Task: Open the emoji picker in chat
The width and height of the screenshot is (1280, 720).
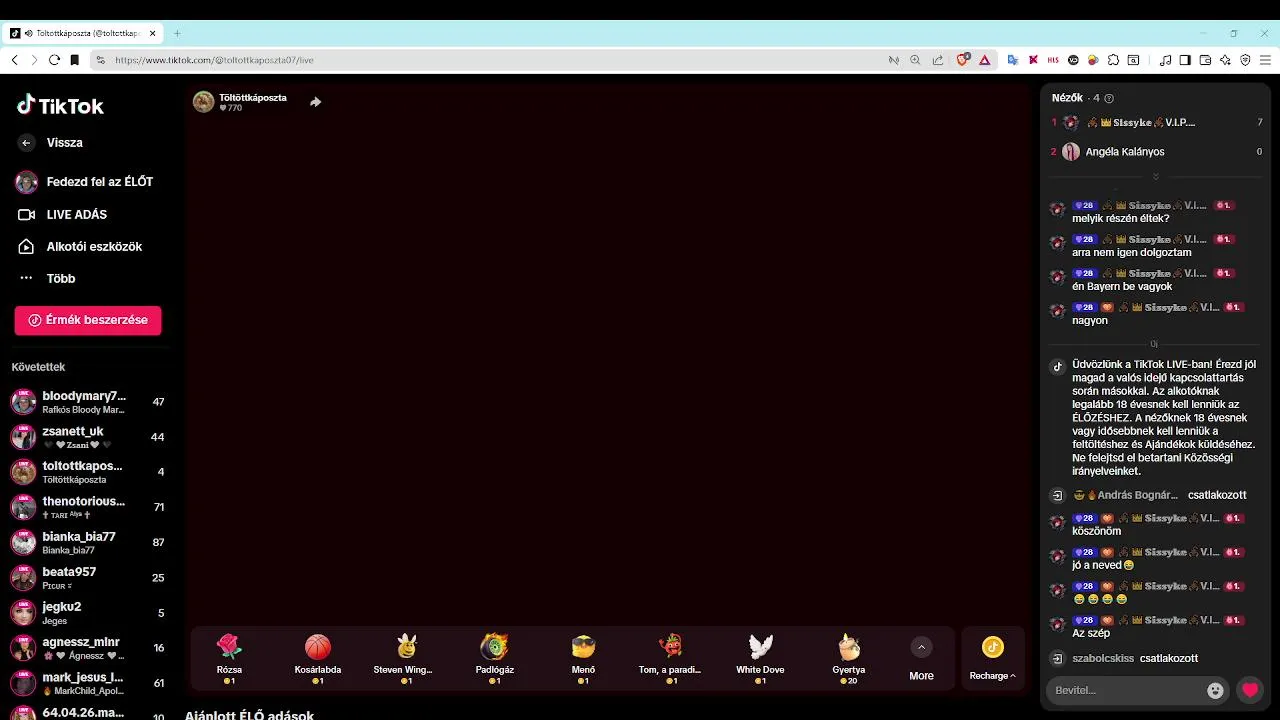Action: [x=1216, y=690]
